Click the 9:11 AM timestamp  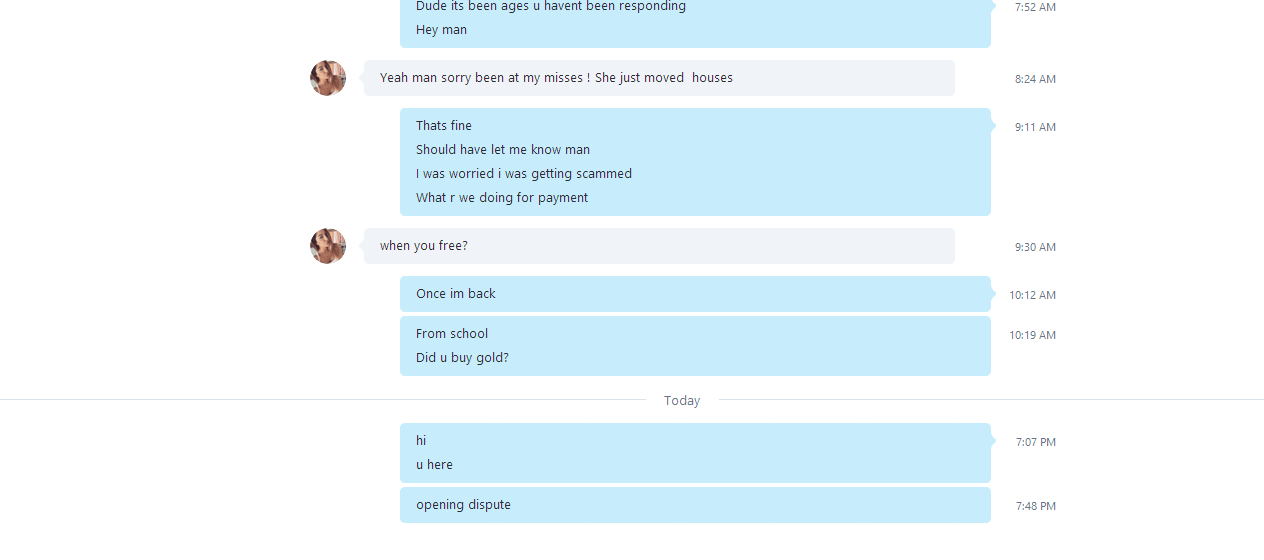(1035, 127)
